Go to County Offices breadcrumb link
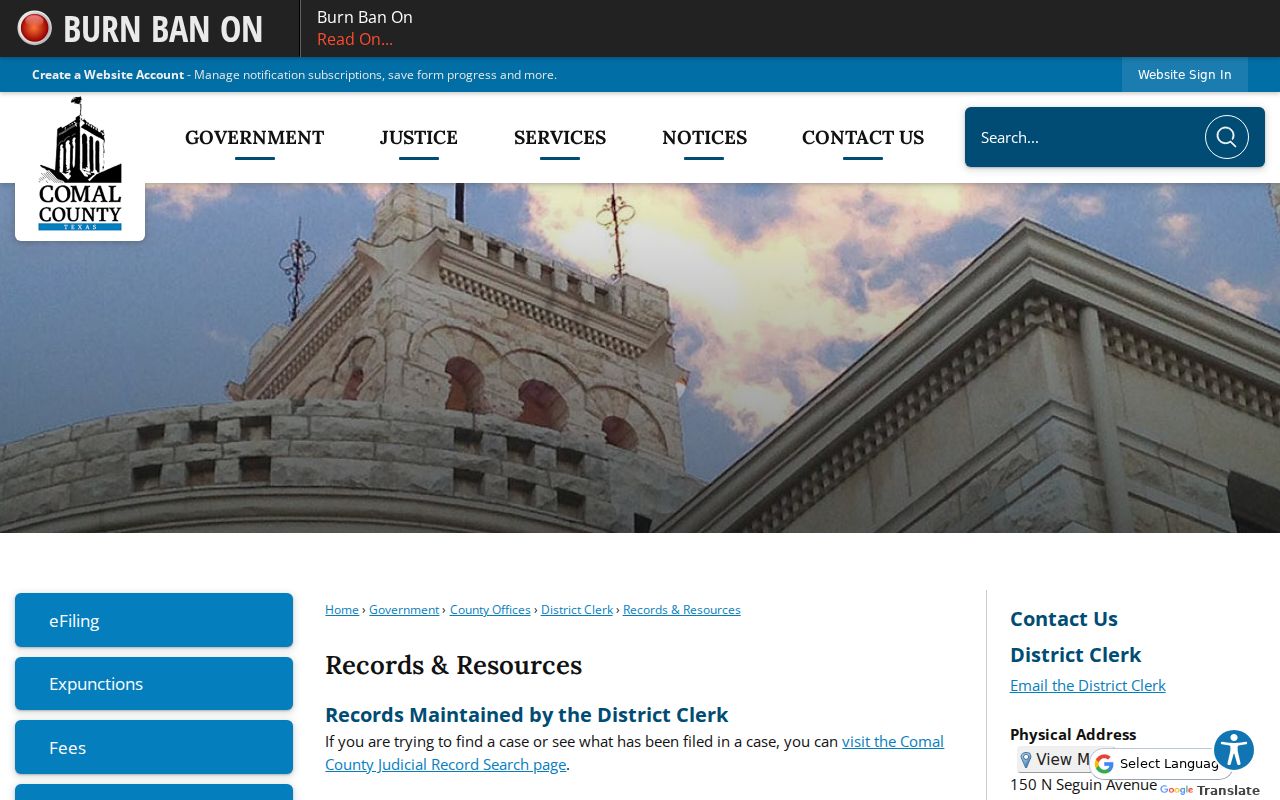This screenshot has height=800, width=1280. tap(490, 610)
